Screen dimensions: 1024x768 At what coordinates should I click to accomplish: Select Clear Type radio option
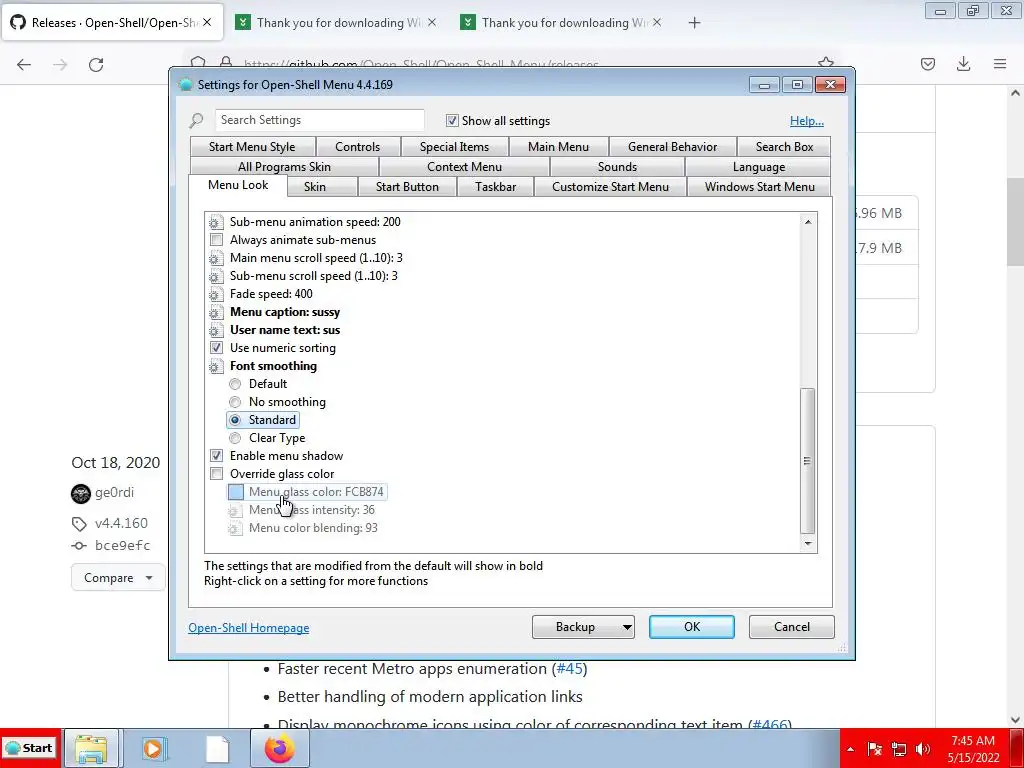235,438
